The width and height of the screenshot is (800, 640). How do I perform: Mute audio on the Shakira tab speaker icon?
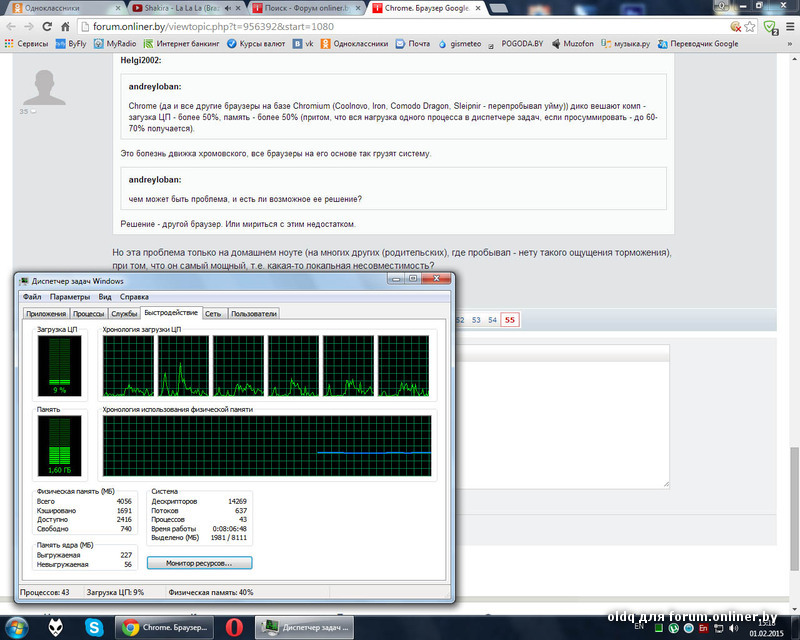point(228,8)
